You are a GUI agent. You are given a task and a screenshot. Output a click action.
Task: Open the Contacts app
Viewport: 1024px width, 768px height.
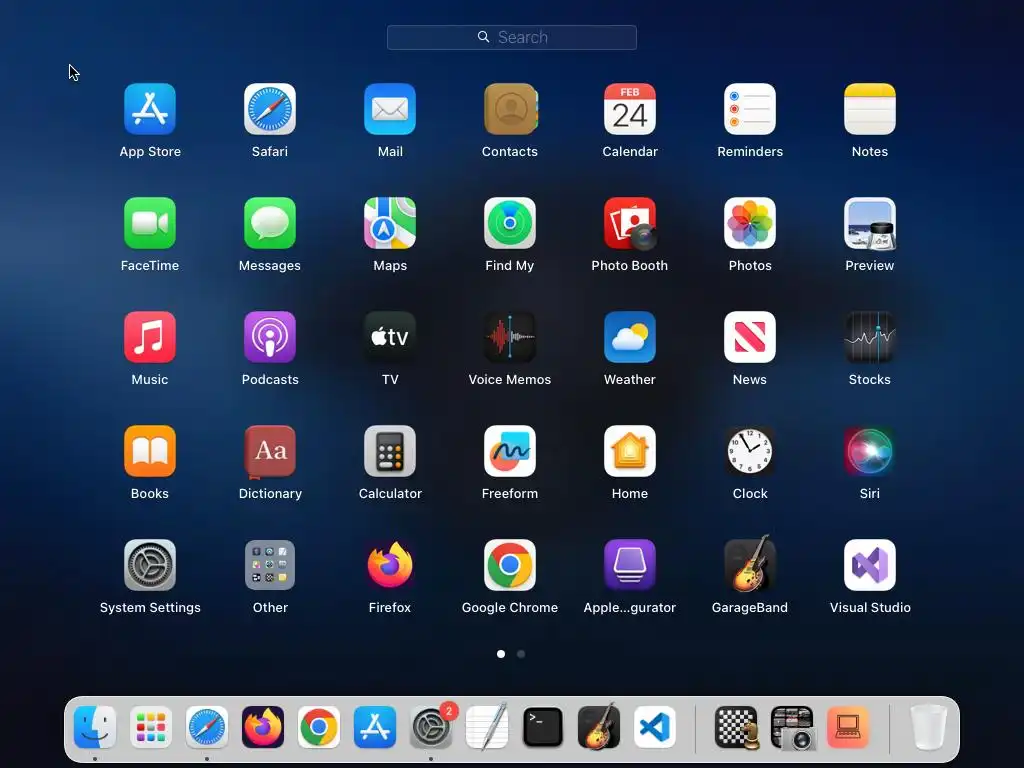point(510,109)
